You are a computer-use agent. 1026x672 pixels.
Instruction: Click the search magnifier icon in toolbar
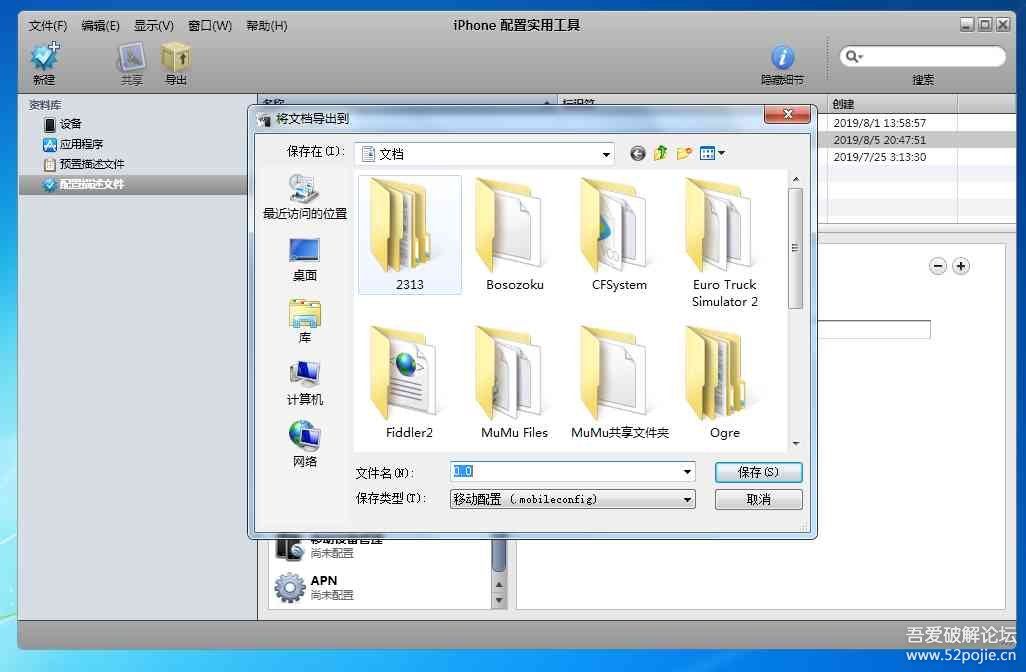point(853,56)
